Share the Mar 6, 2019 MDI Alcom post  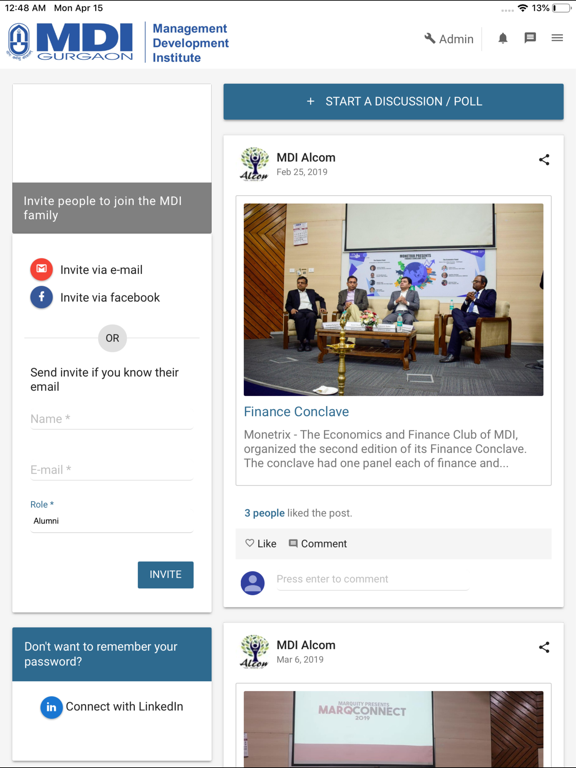click(544, 647)
